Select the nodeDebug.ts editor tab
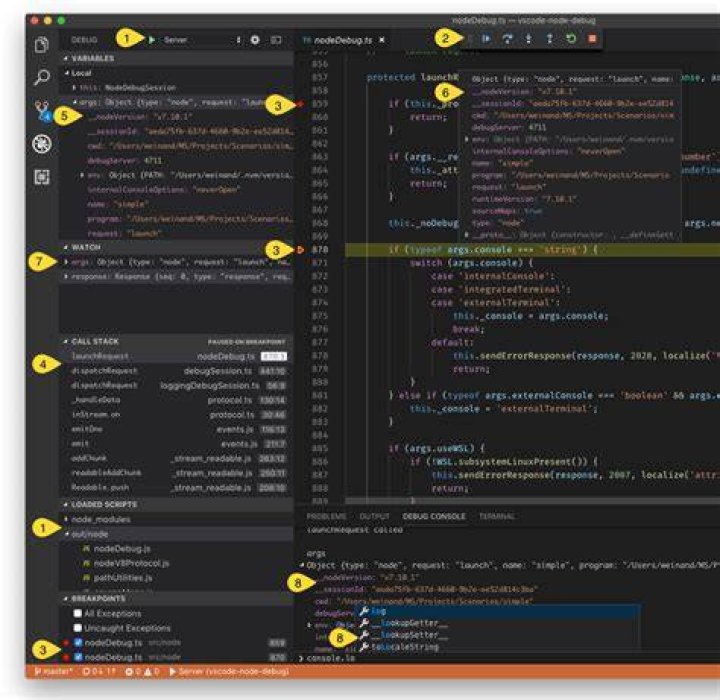Viewport: 720px width, 700px height. pyautogui.click(x=342, y=40)
